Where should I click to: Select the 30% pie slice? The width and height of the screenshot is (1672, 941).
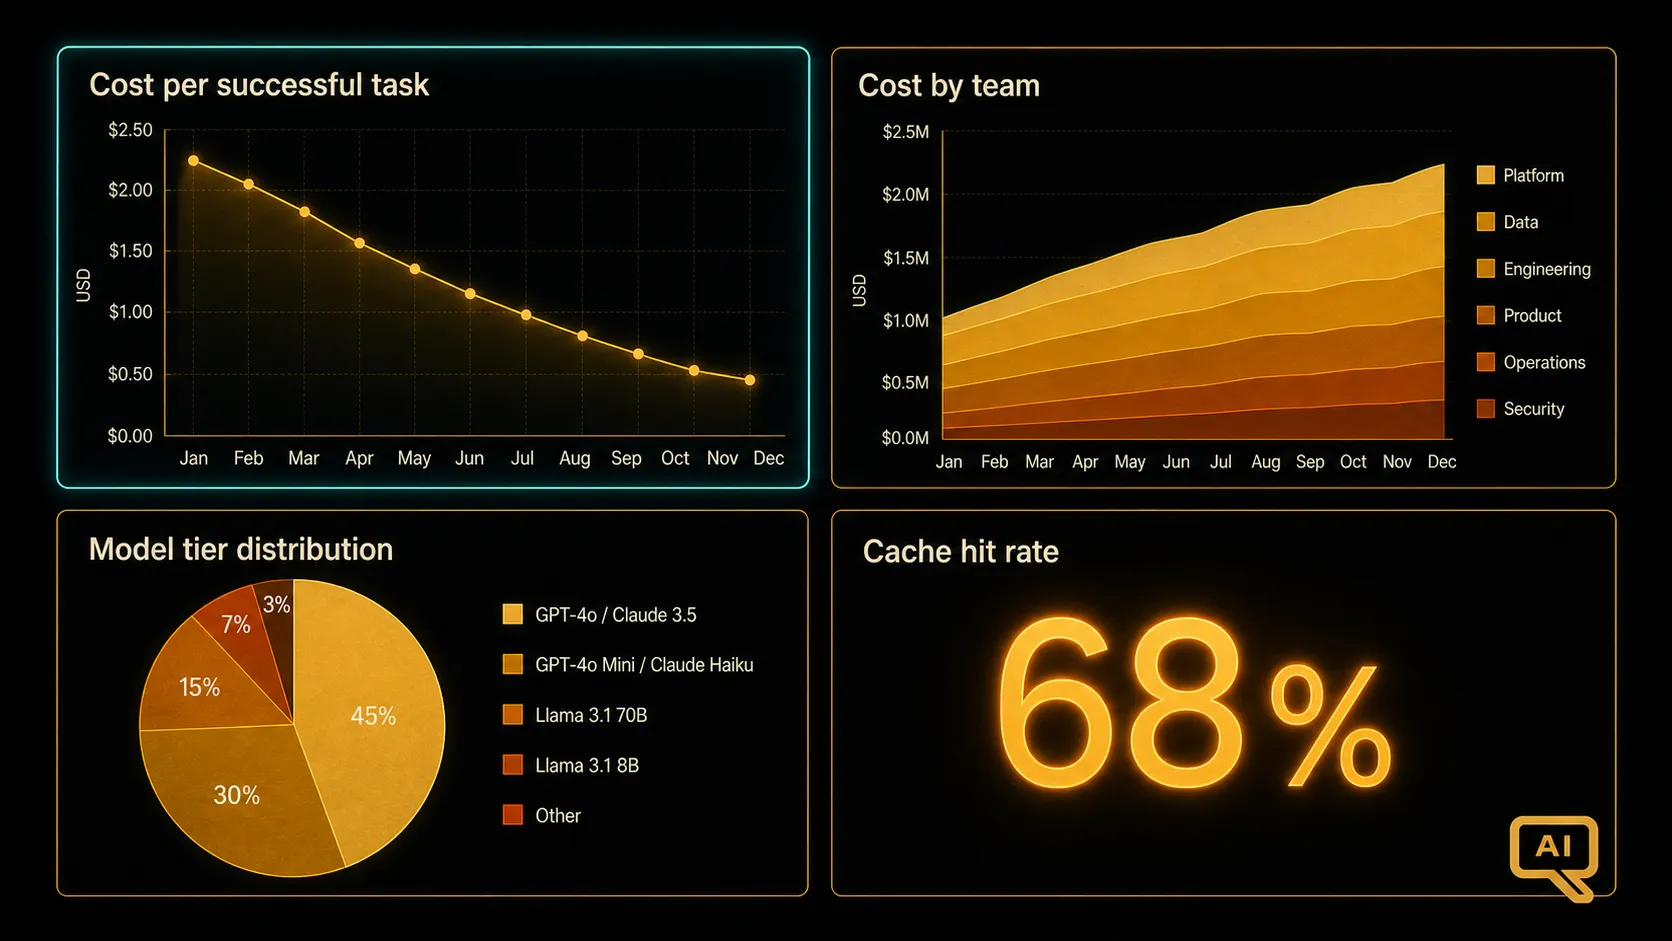(x=237, y=795)
